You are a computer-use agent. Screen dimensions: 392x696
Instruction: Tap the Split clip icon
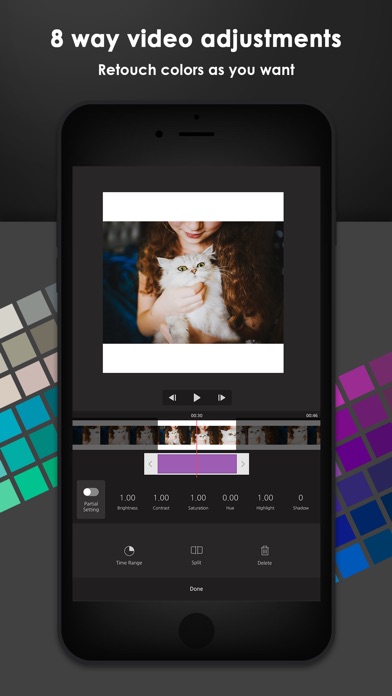[x=196, y=550]
